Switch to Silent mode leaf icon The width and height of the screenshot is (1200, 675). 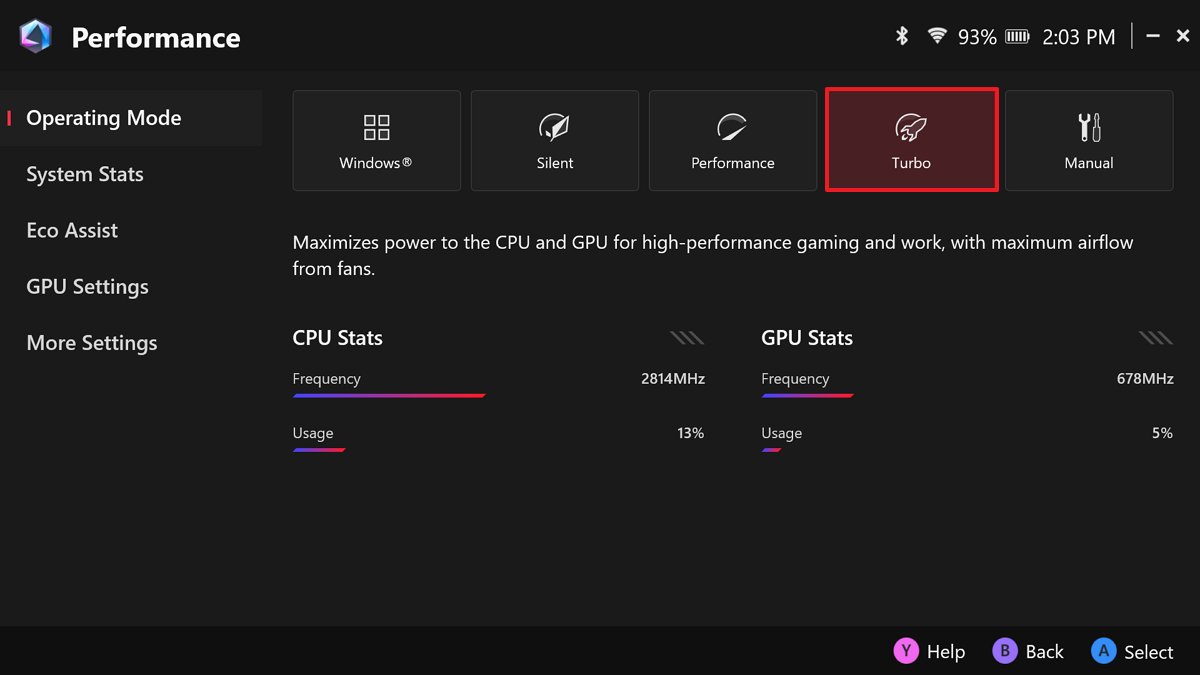pyautogui.click(x=554, y=128)
